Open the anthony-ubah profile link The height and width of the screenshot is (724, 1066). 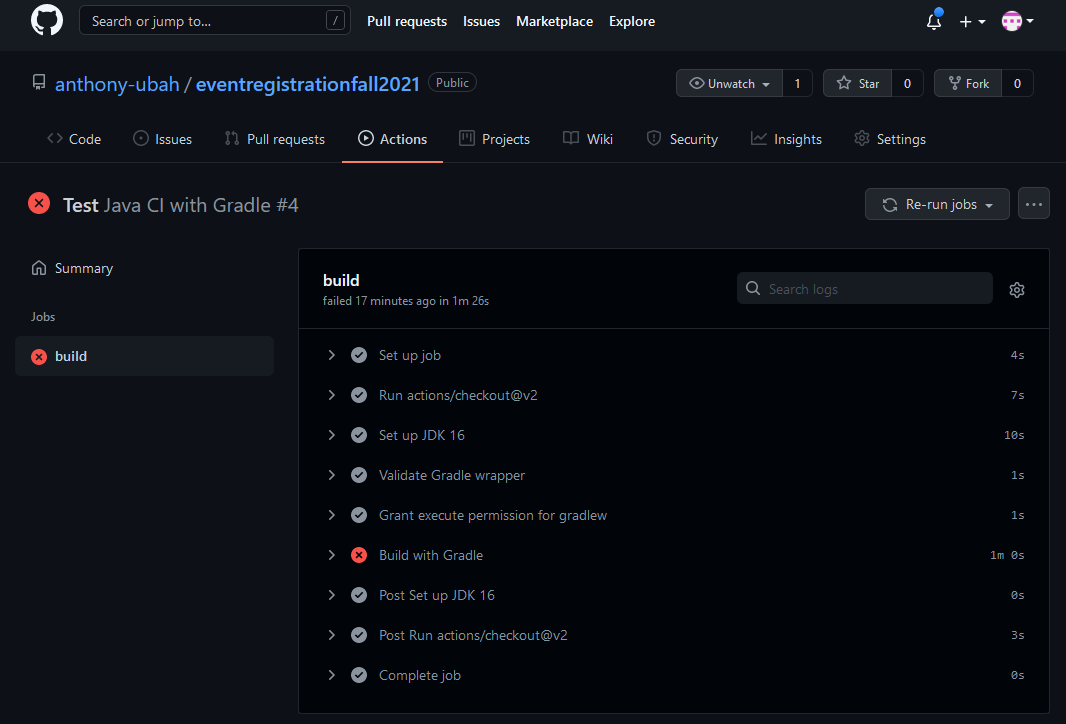[x=117, y=84]
